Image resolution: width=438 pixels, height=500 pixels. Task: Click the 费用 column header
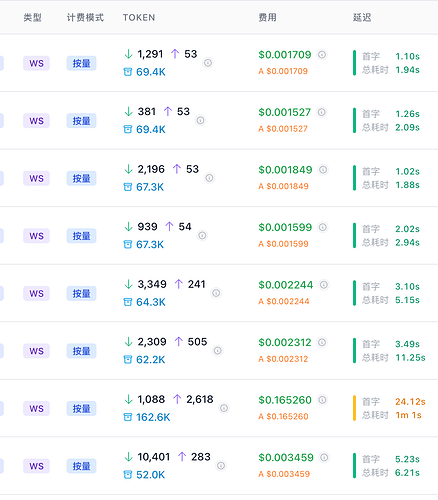(x=267, y=17)
